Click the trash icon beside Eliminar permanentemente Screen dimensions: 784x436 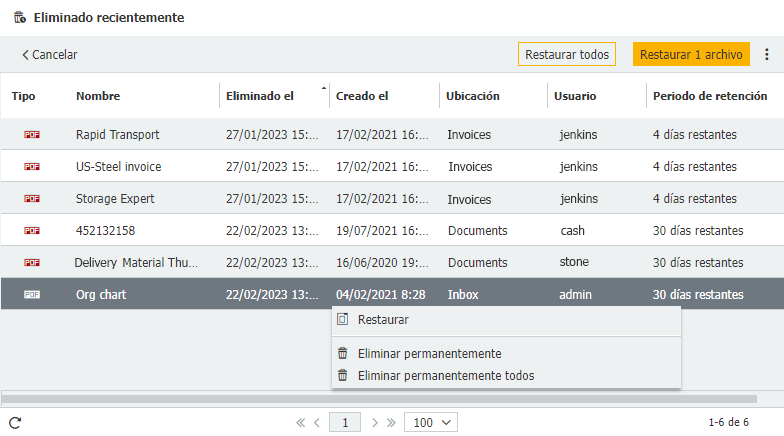[343, 353]
